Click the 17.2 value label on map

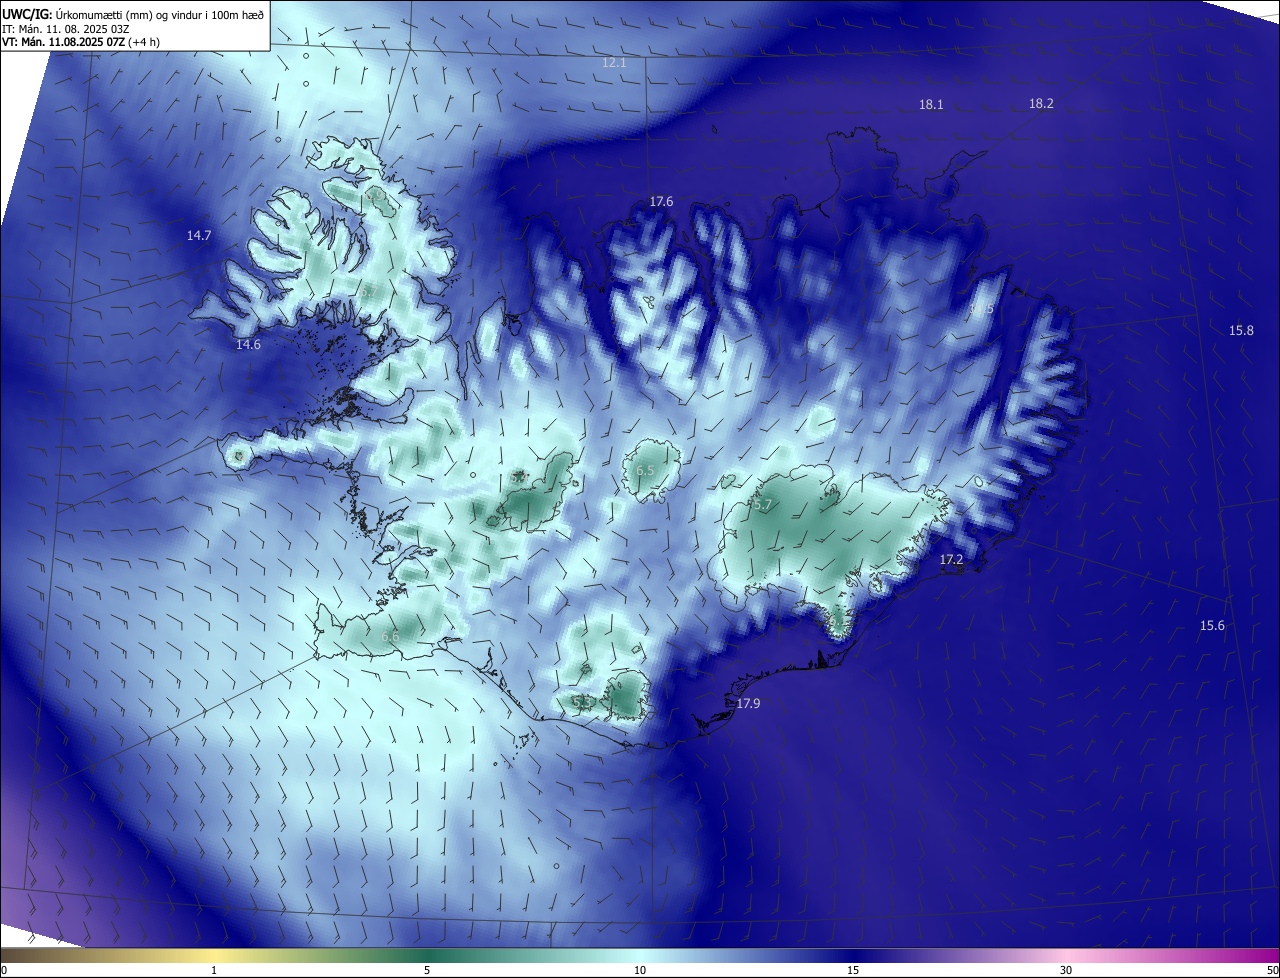(951, 559)
